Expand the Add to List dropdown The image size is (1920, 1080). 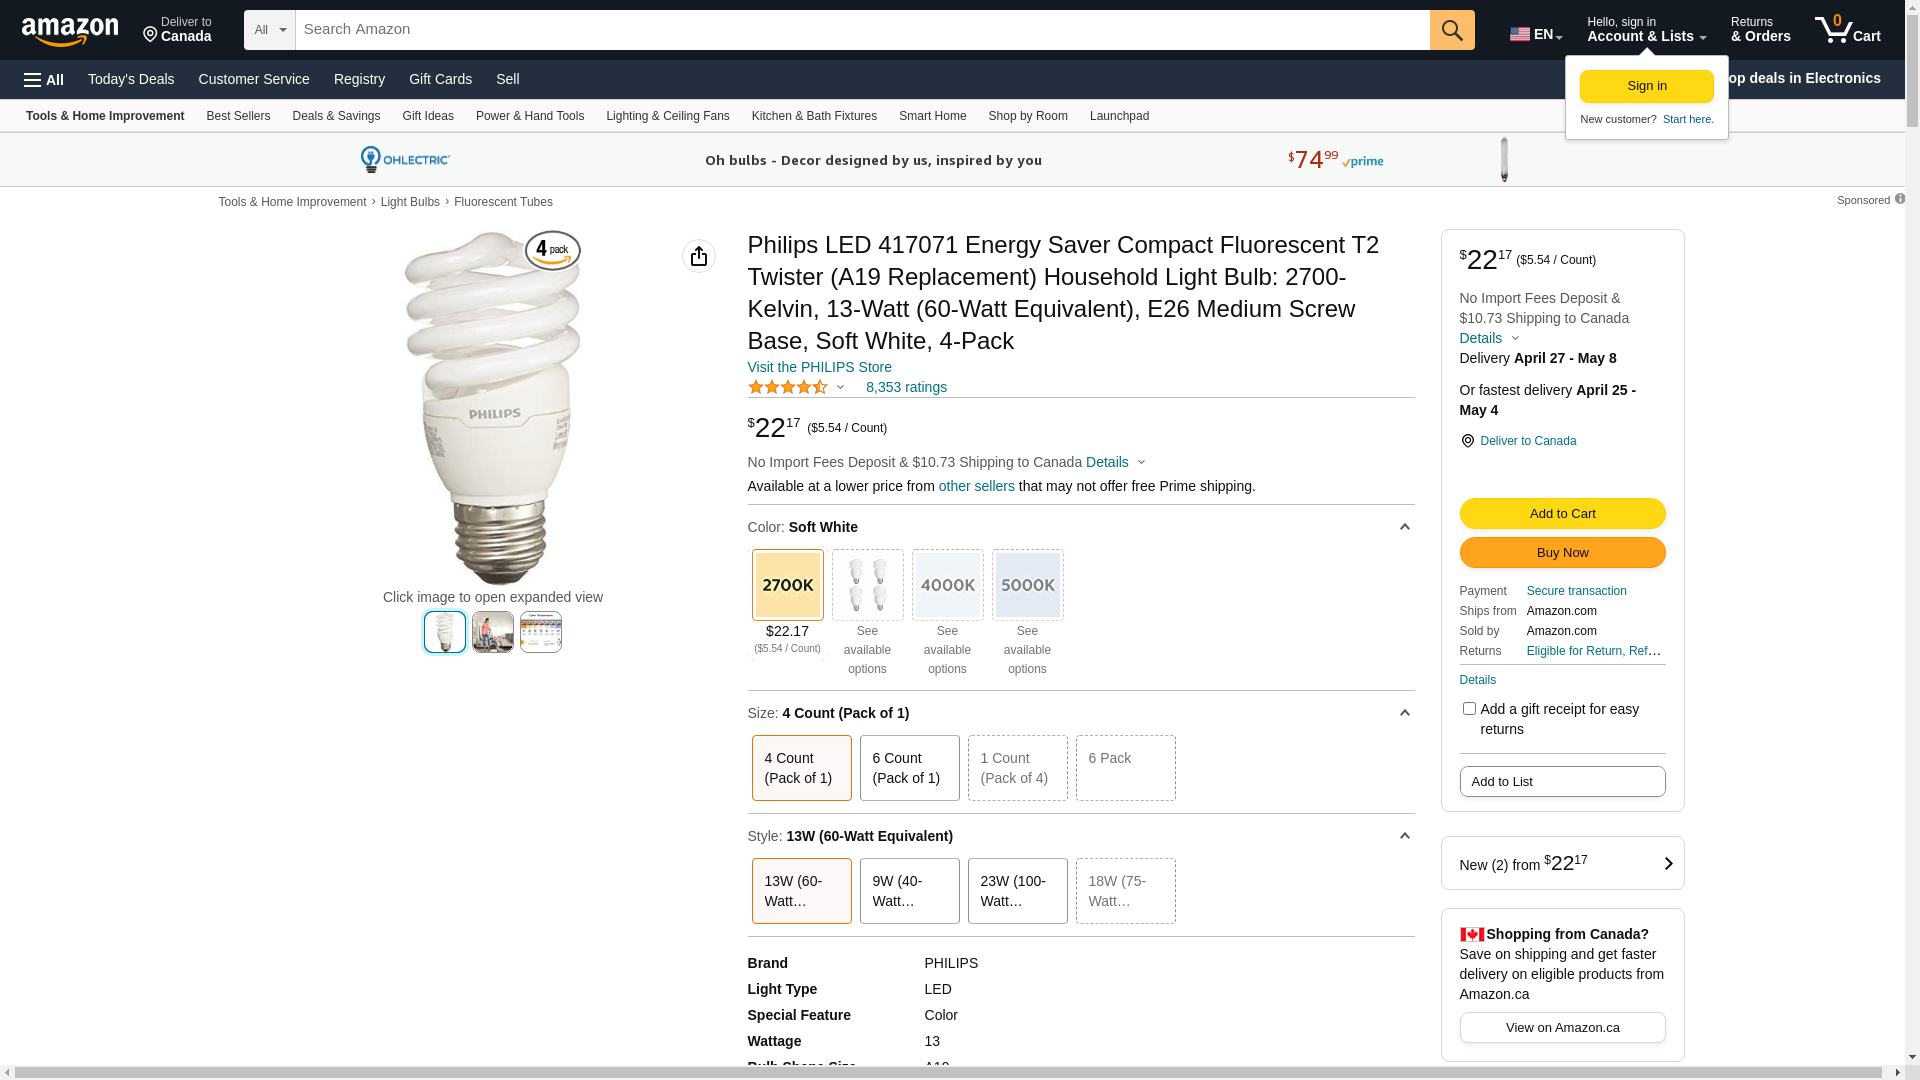coord(1562,782)
